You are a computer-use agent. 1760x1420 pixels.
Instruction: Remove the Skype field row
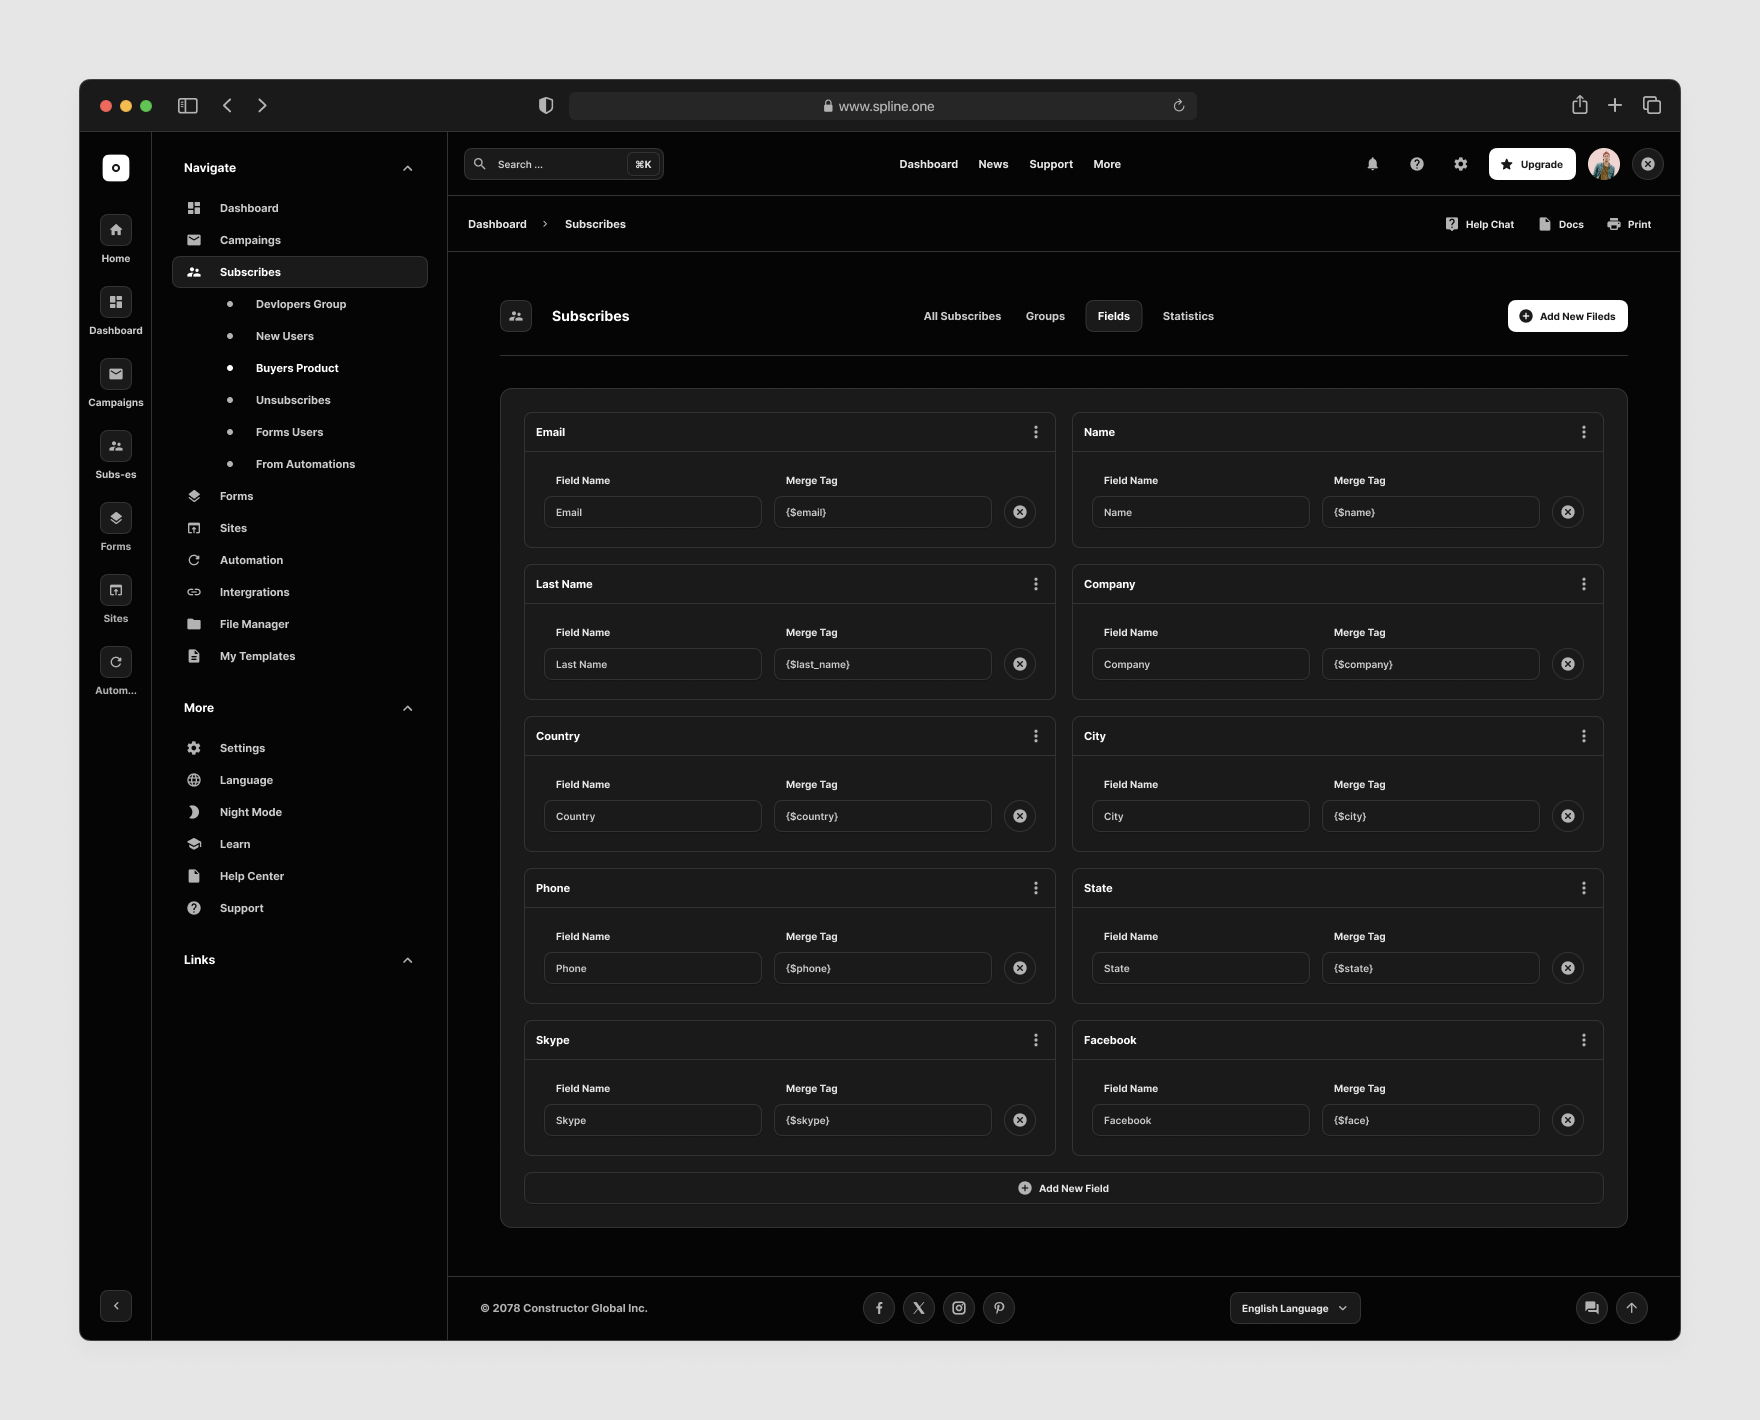[x=1020, y=1120]
